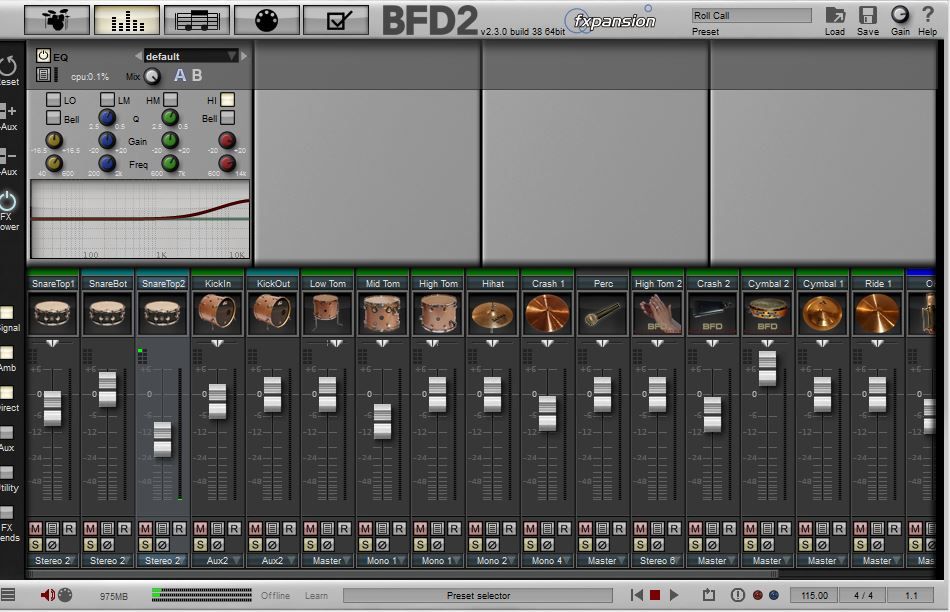Enable the LO band checkbox
950x612 pixels.
coord(53,100)
